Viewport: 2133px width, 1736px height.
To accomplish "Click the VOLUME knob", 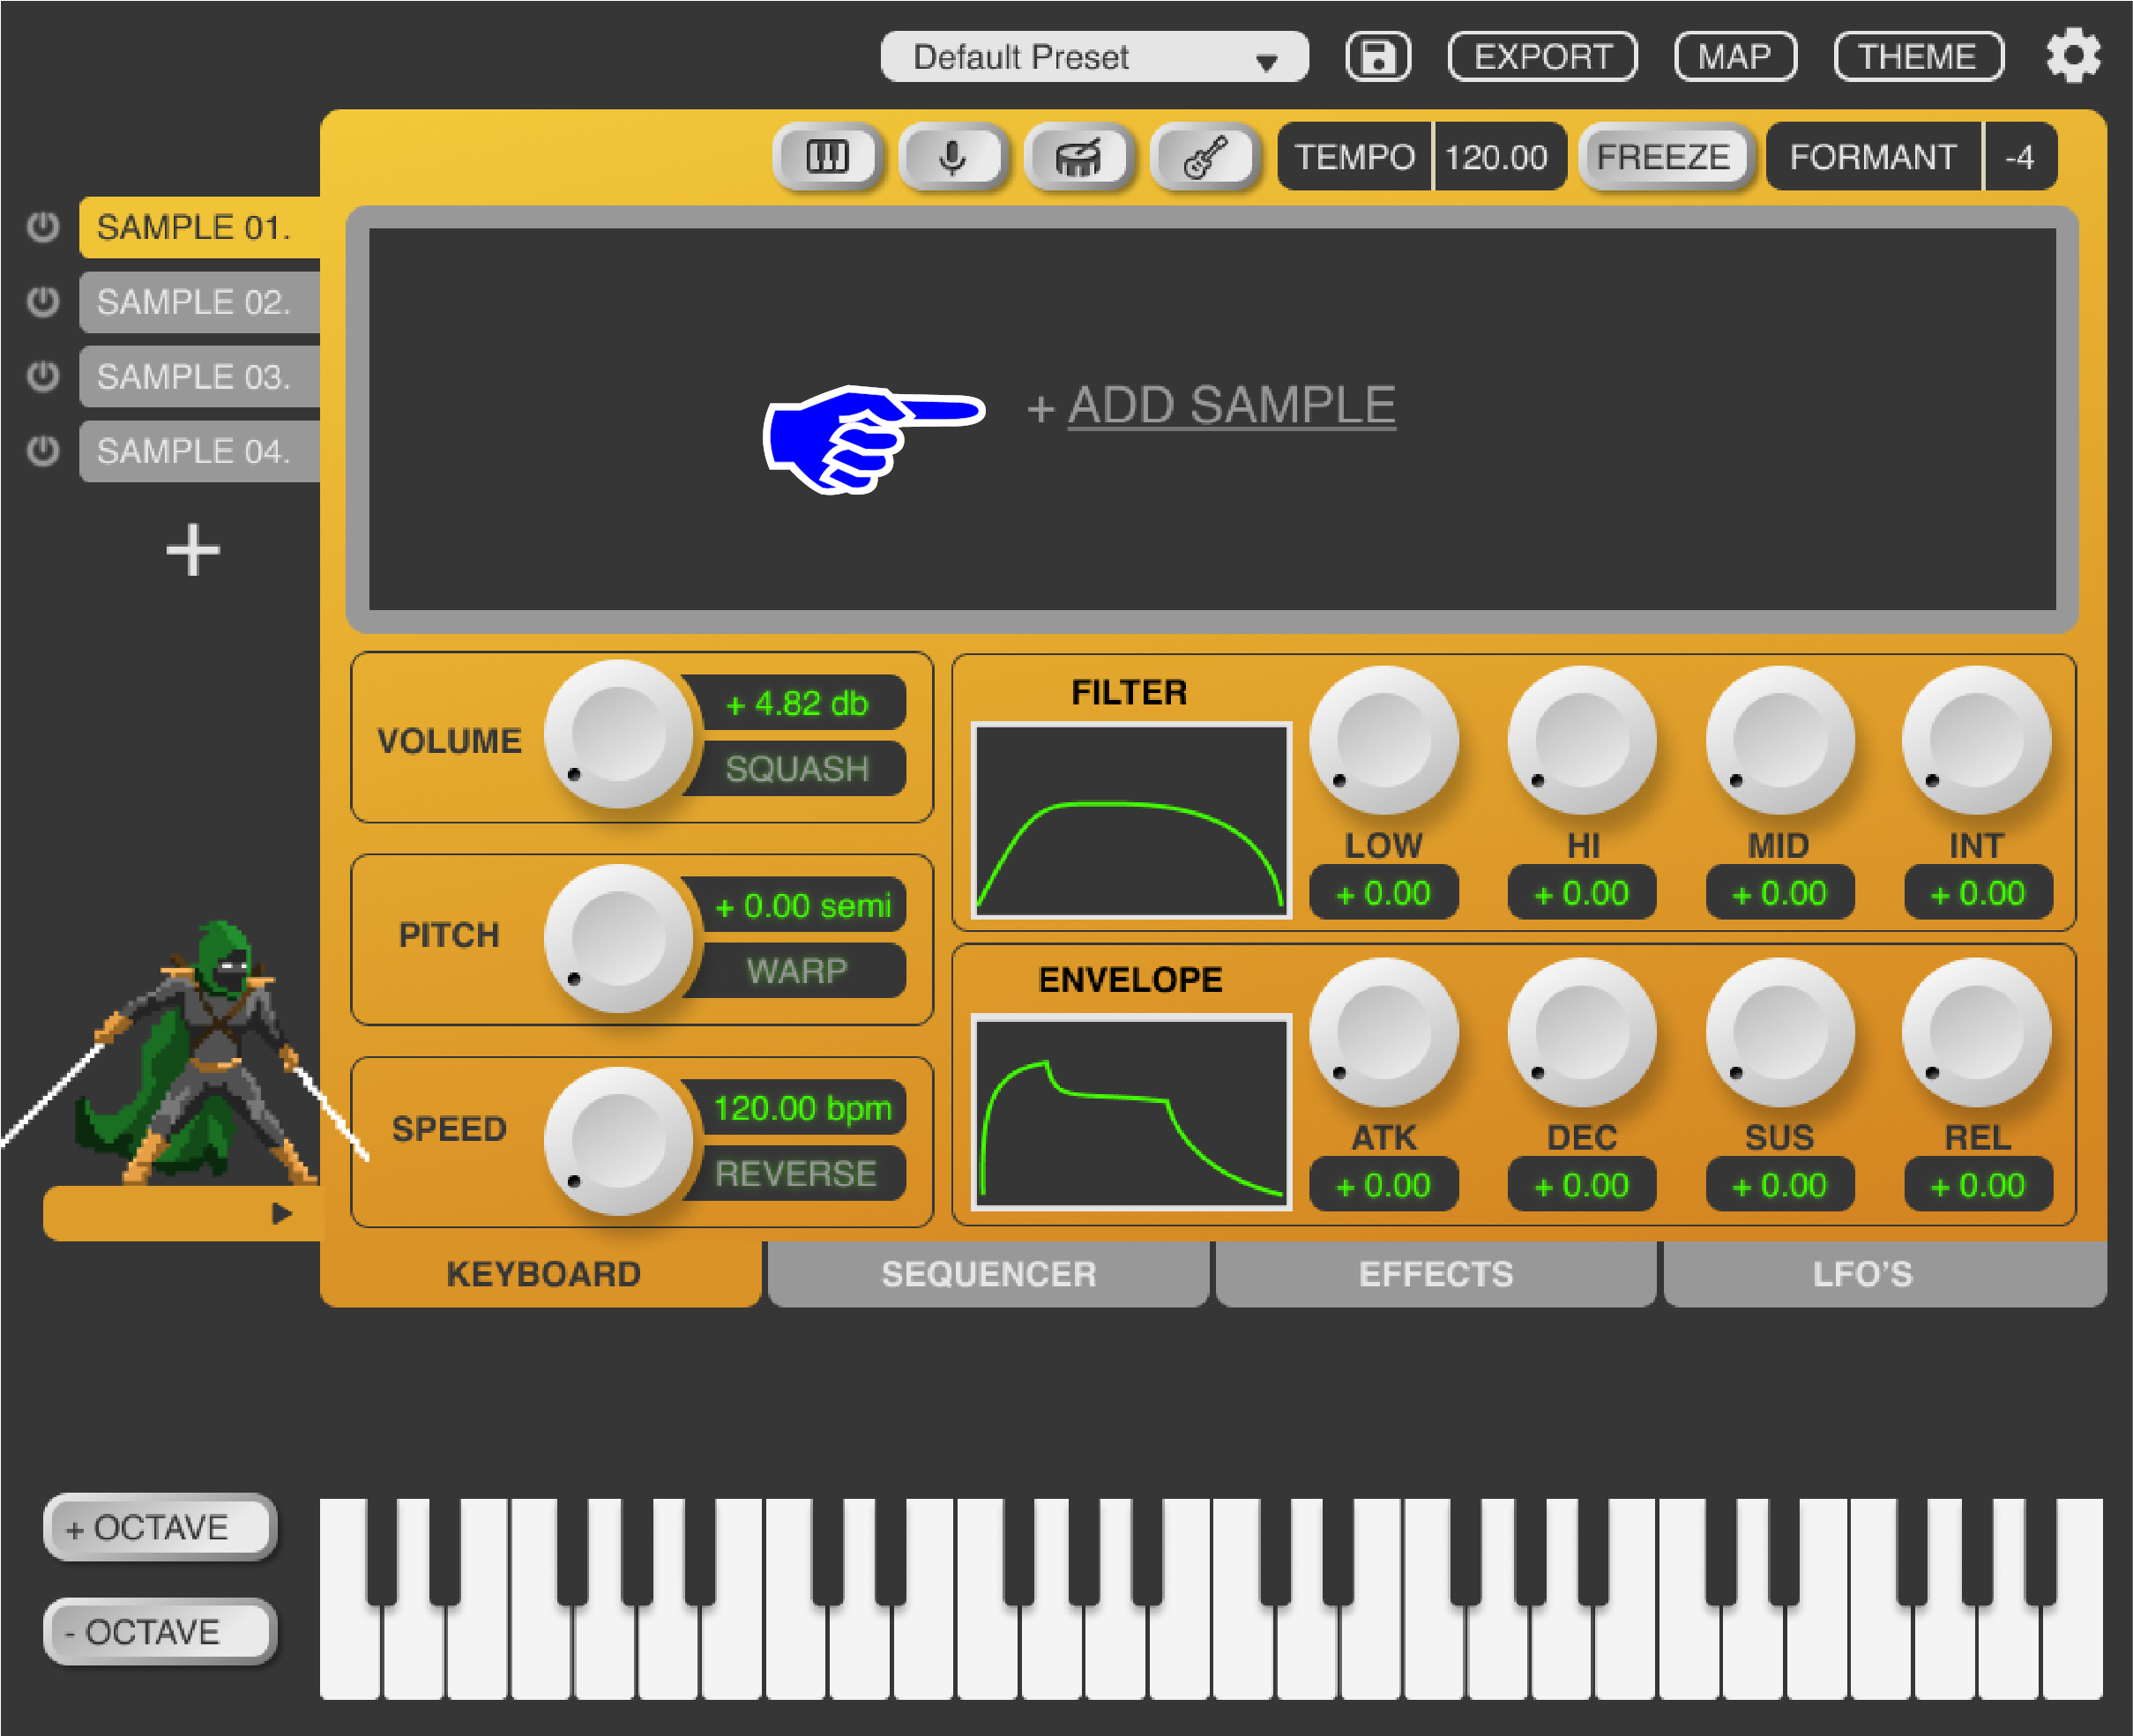I will click(x=618, y=734).
